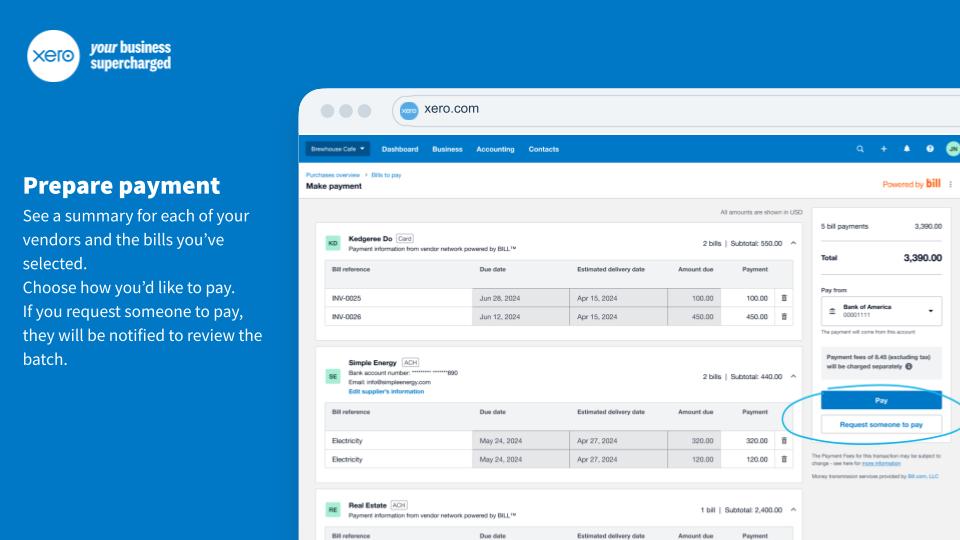Click the plus quick-add icon
This screenshot has height=540, width=960.
pos(883,149)
